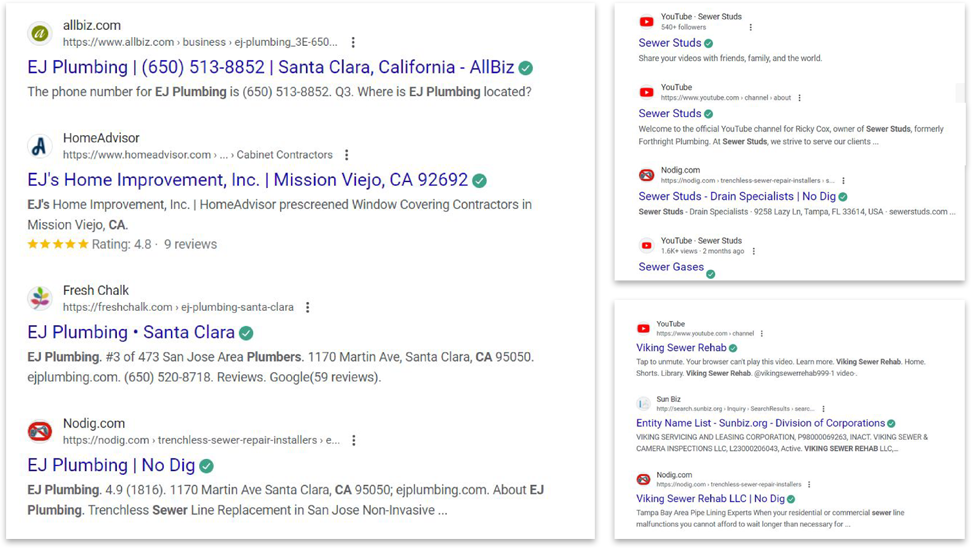Click the verified badge after Drain Specialists | No Dig

point(843,197)
